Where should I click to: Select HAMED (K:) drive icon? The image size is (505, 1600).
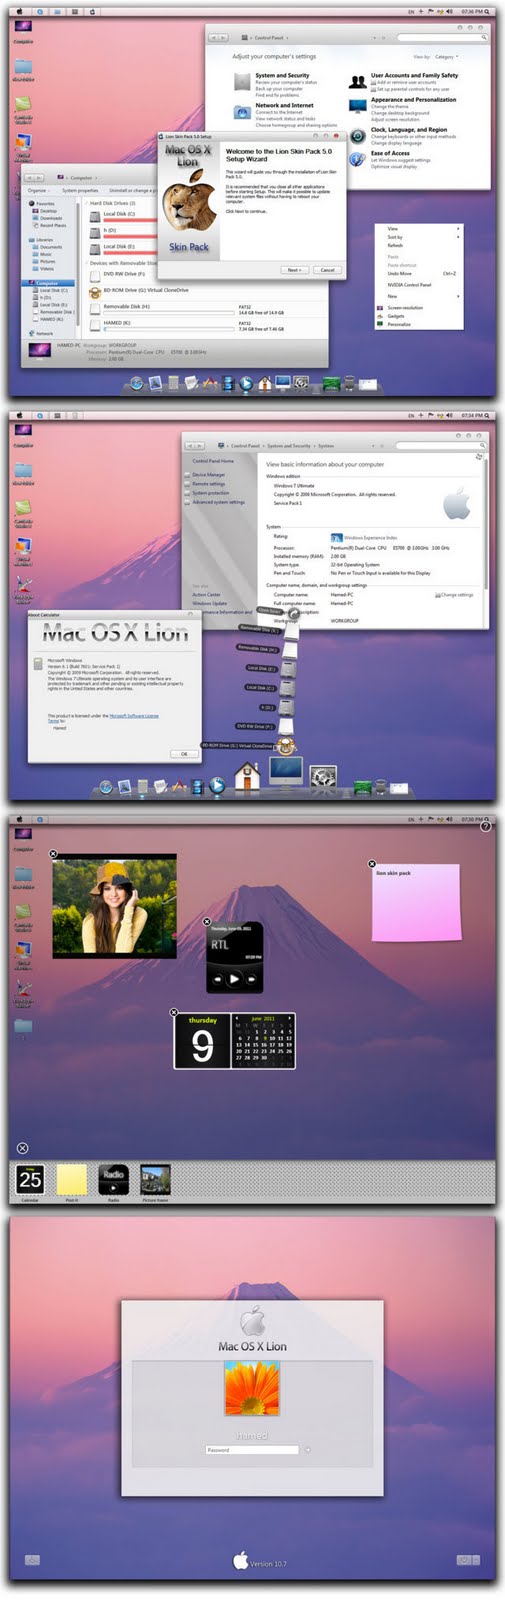(x=95, y=325)
